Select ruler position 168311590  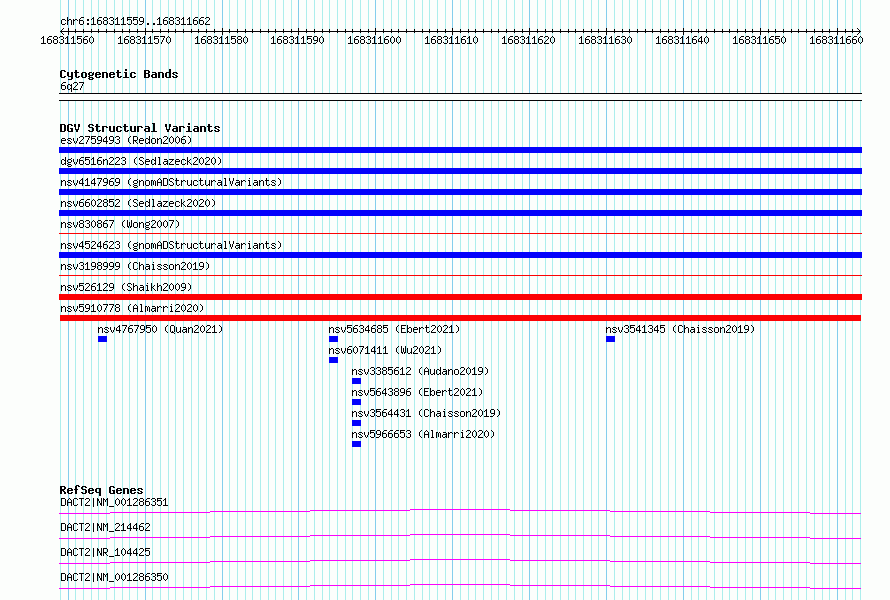[x=297, y=40]
